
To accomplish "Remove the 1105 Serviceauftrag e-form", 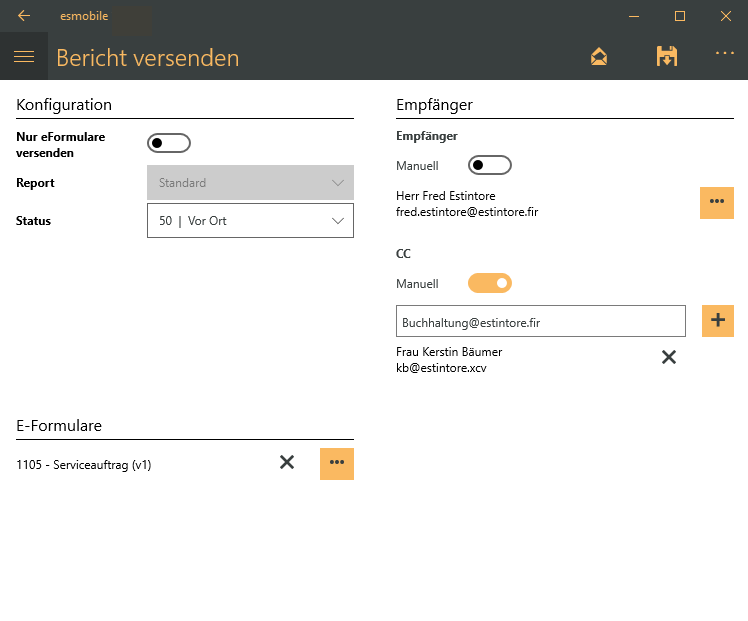I will 287,462.
